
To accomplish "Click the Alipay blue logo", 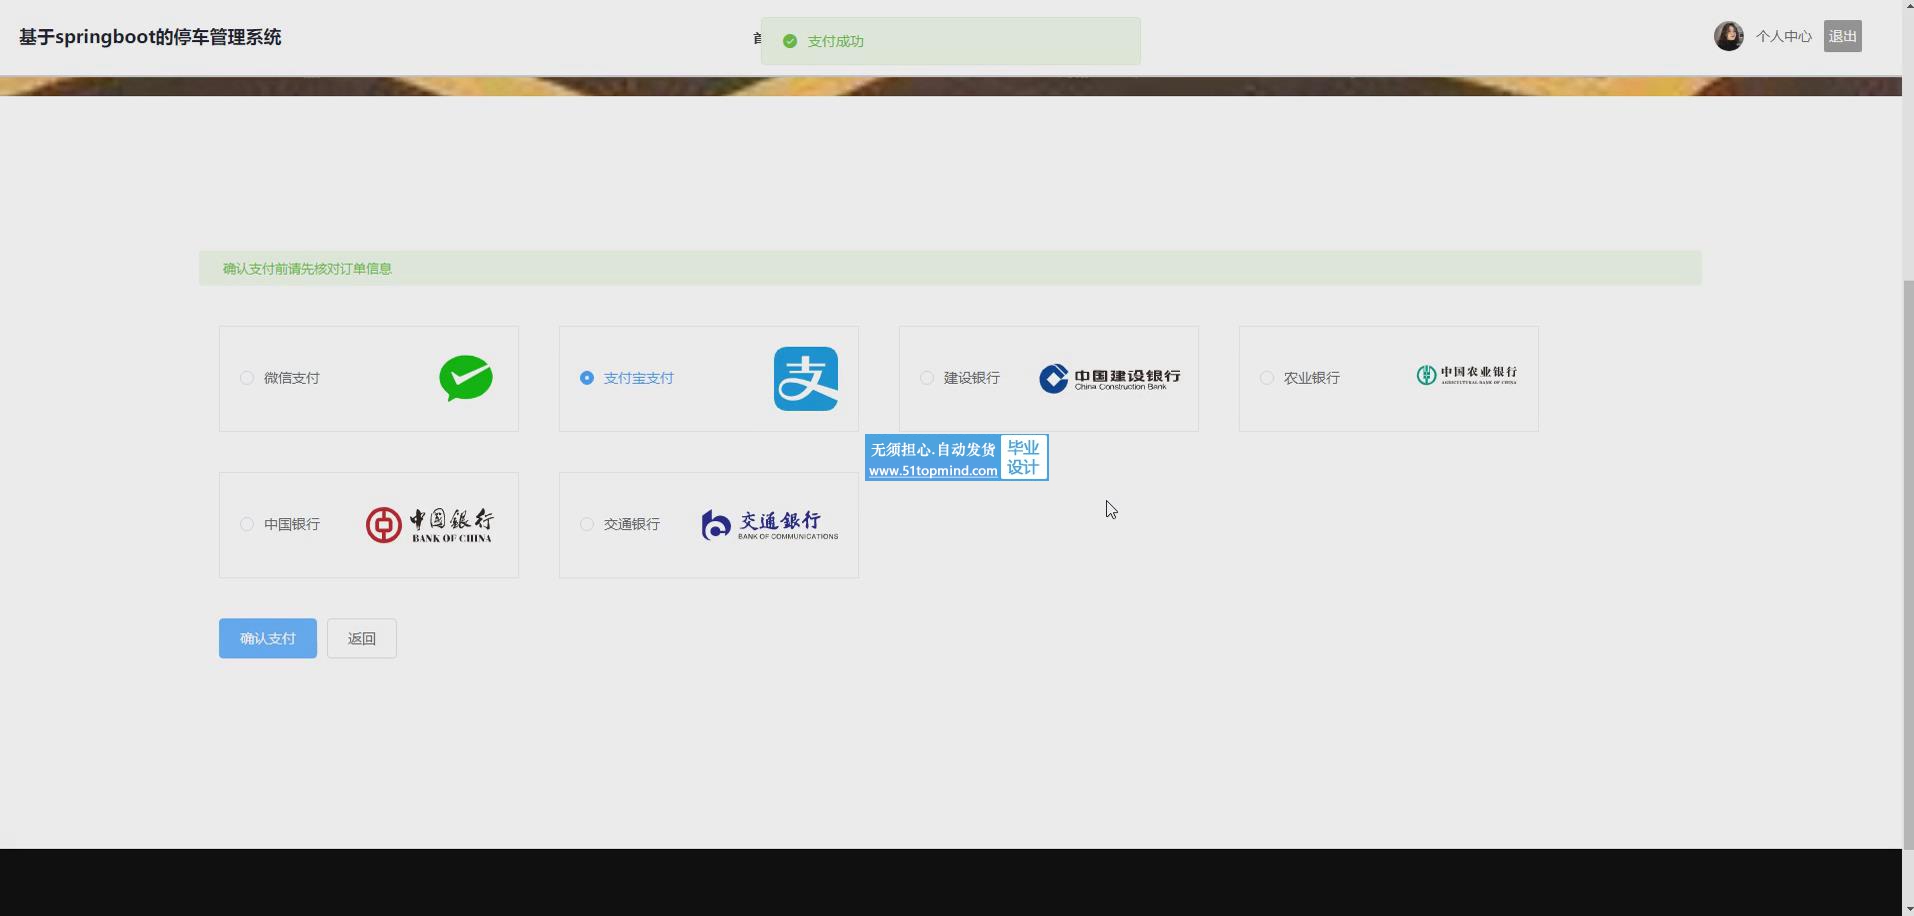I will 806,378.
